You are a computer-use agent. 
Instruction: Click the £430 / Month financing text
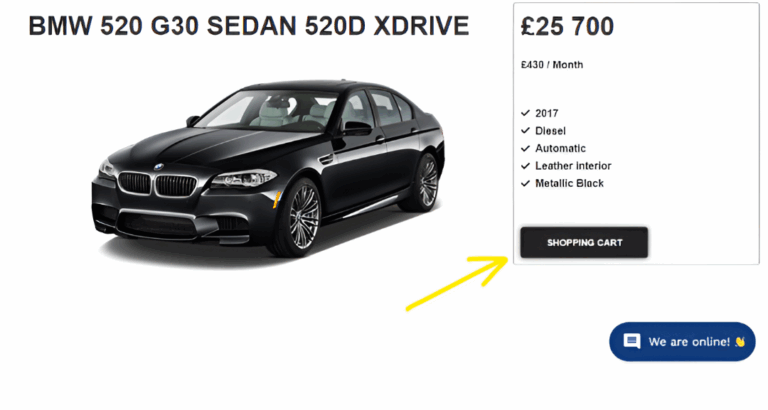click(552, 65)
